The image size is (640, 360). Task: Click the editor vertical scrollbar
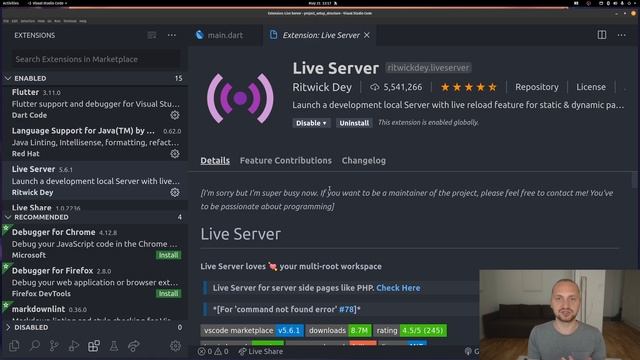[634, 179]
